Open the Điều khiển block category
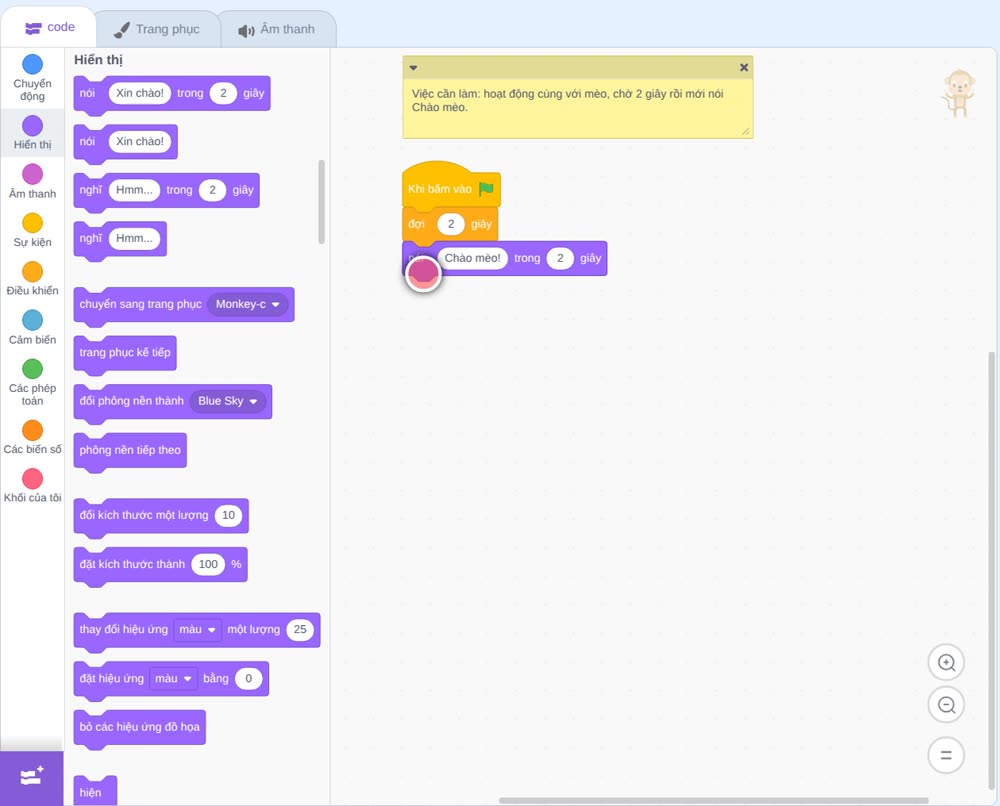Screen dimensions: 1000x806 [33, 279]
